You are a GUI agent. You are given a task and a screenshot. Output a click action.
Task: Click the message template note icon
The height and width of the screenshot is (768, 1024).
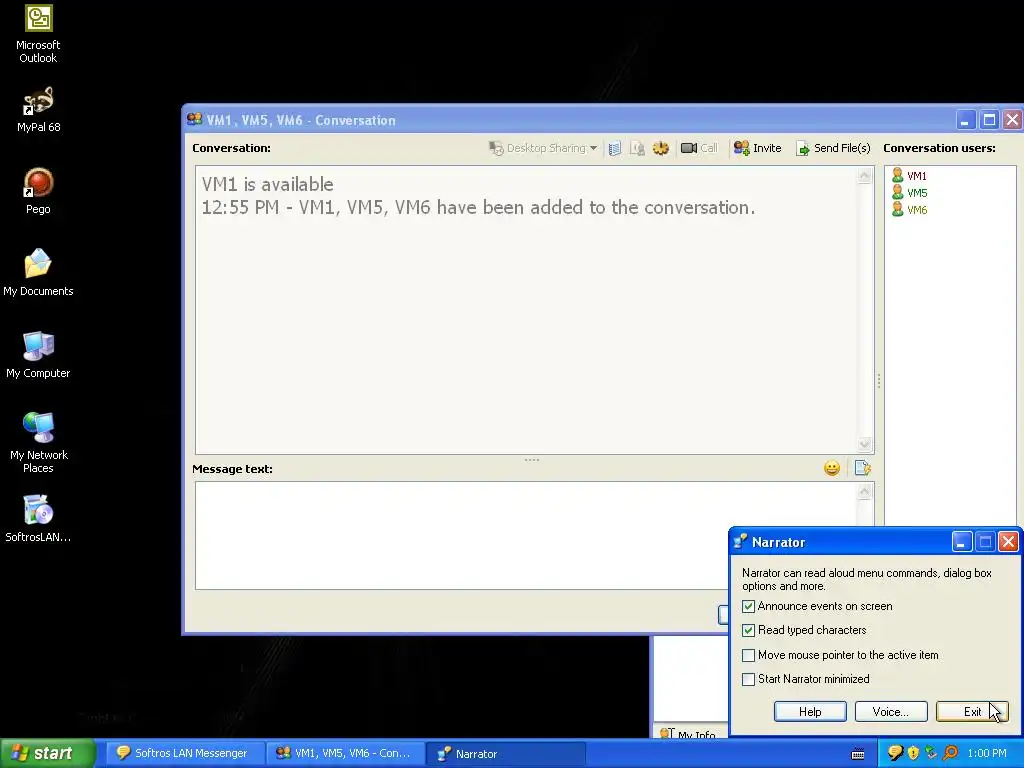click(862, 468)
